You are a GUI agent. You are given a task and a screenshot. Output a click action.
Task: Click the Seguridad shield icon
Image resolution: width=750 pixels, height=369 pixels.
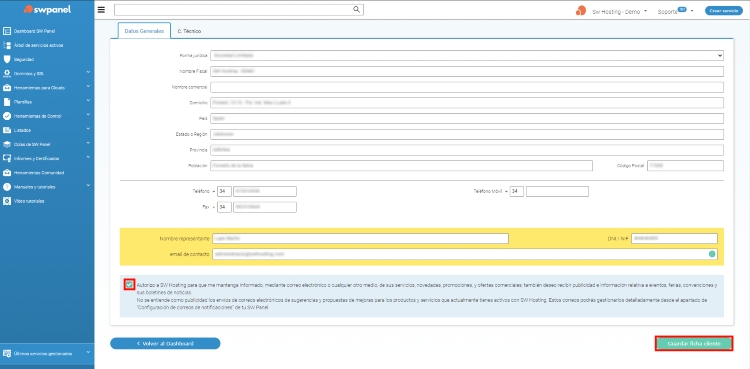point(7,59)
